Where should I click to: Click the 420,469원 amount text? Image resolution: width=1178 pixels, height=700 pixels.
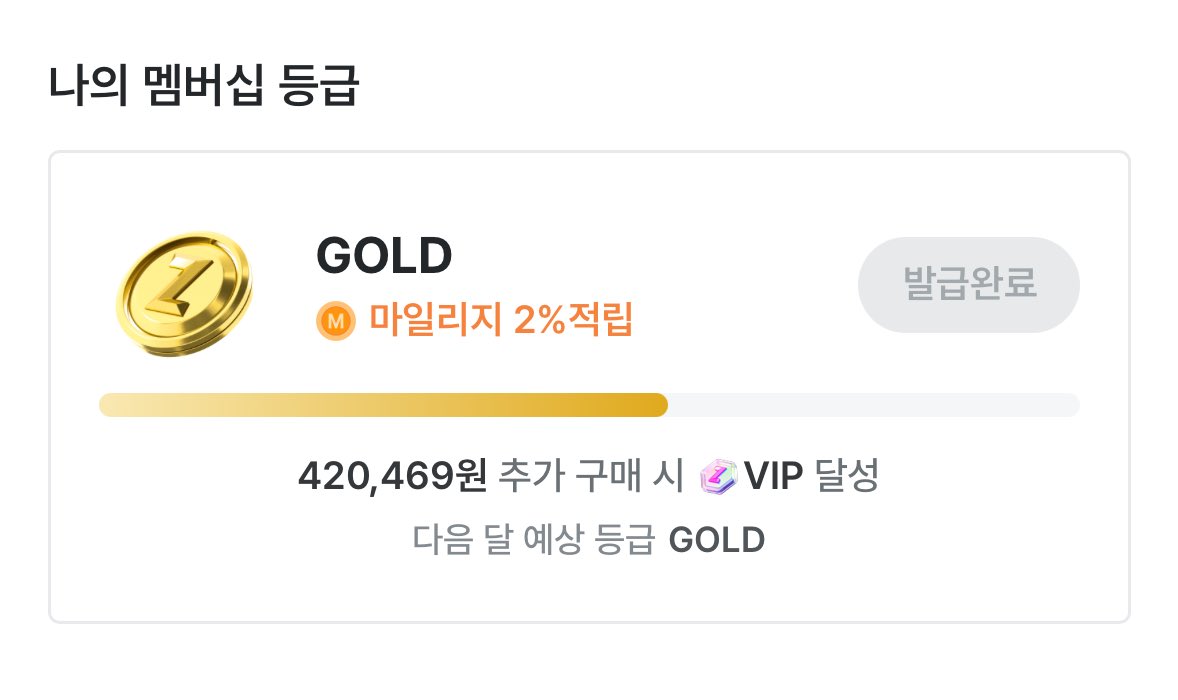click(x=393, y=475)
